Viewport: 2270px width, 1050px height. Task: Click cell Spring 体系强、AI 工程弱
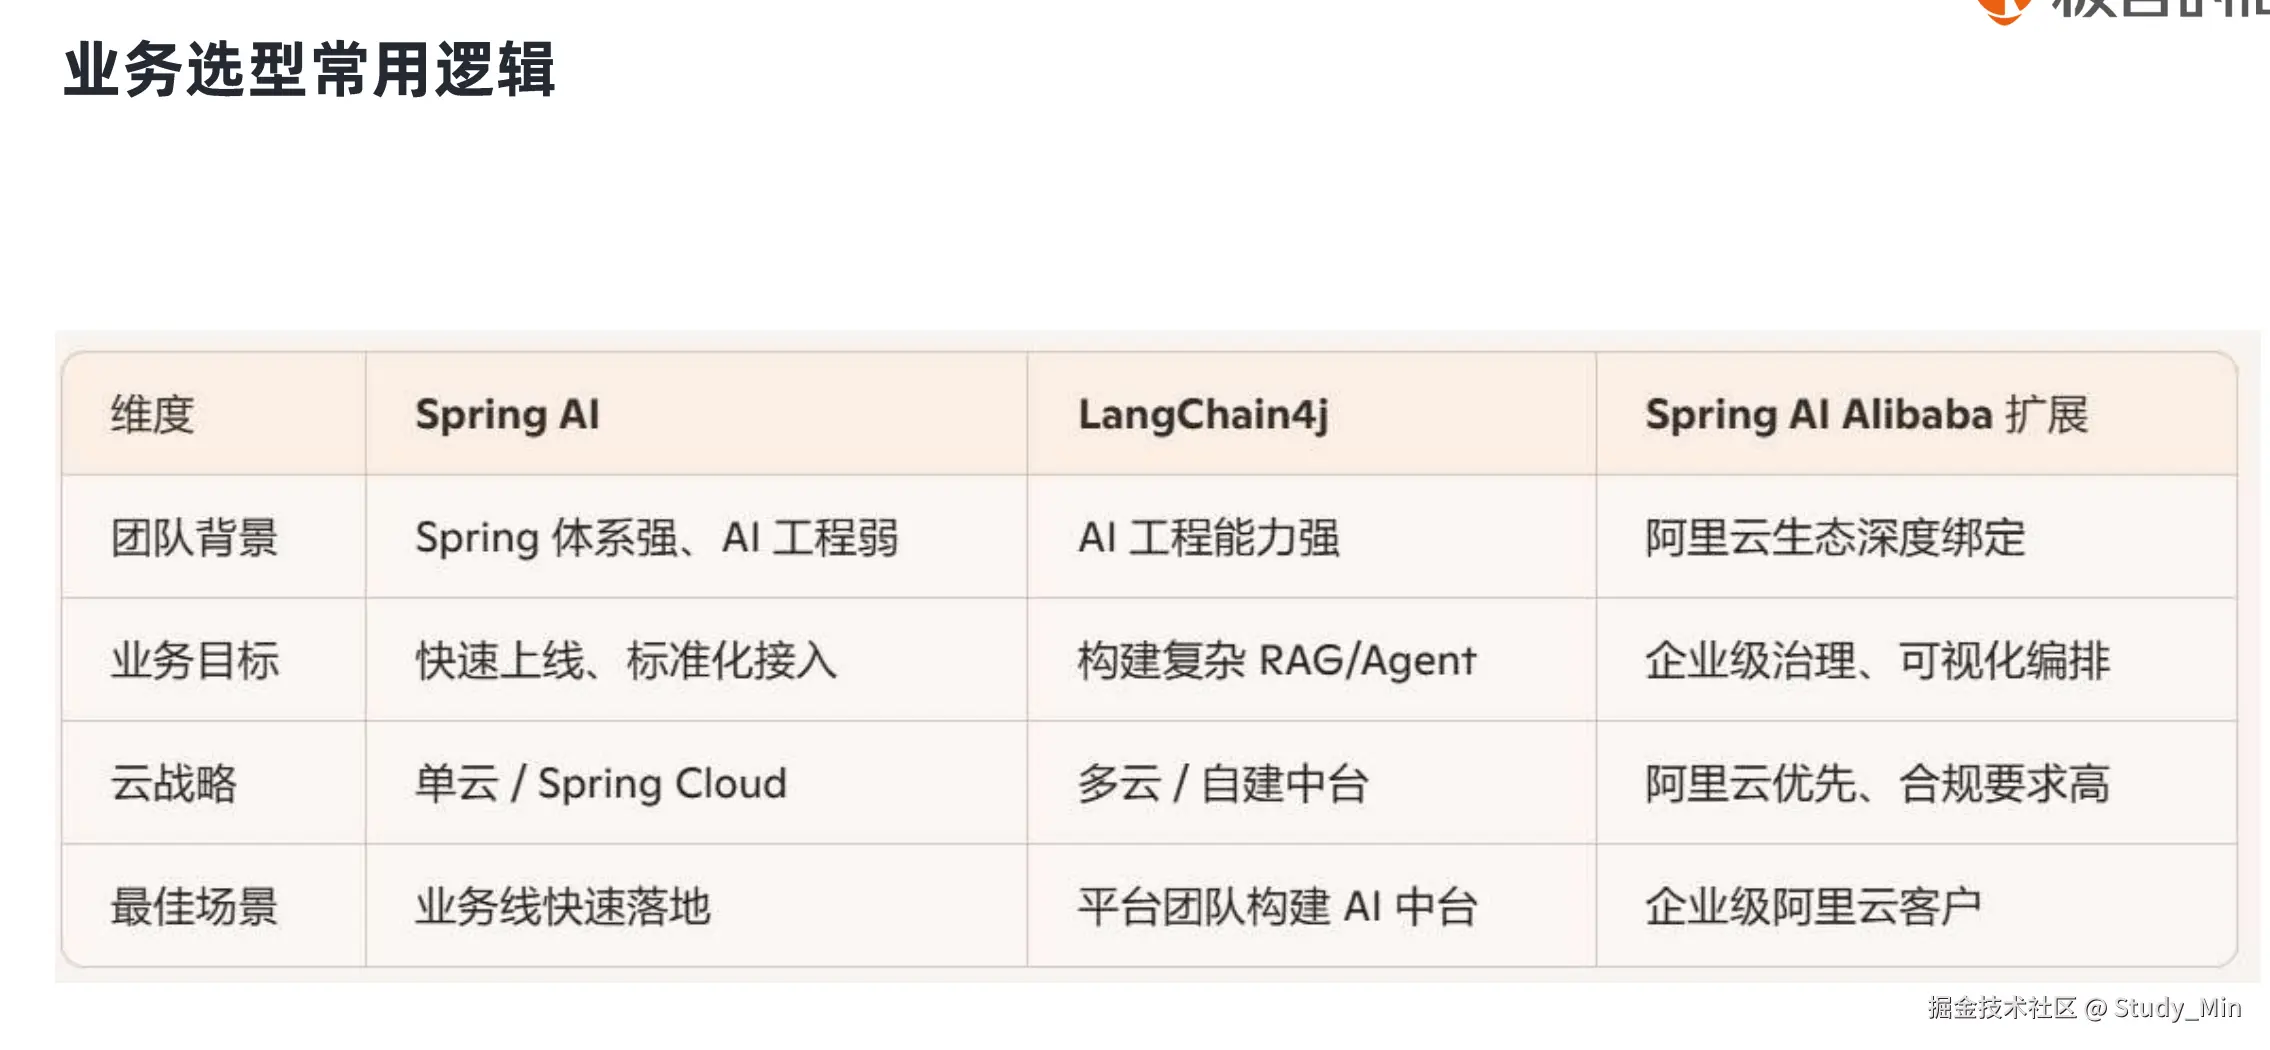[657, 538]
